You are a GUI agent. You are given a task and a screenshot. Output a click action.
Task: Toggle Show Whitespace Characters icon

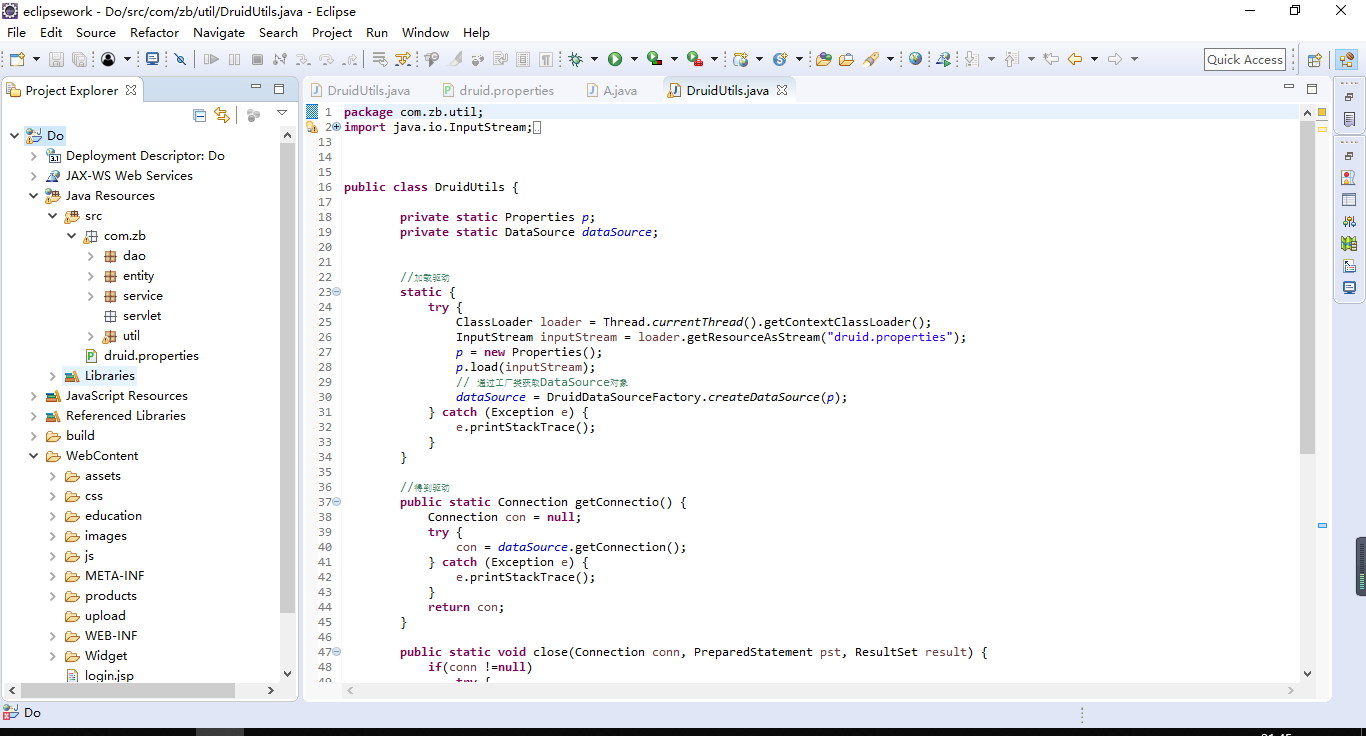point(545,59)
